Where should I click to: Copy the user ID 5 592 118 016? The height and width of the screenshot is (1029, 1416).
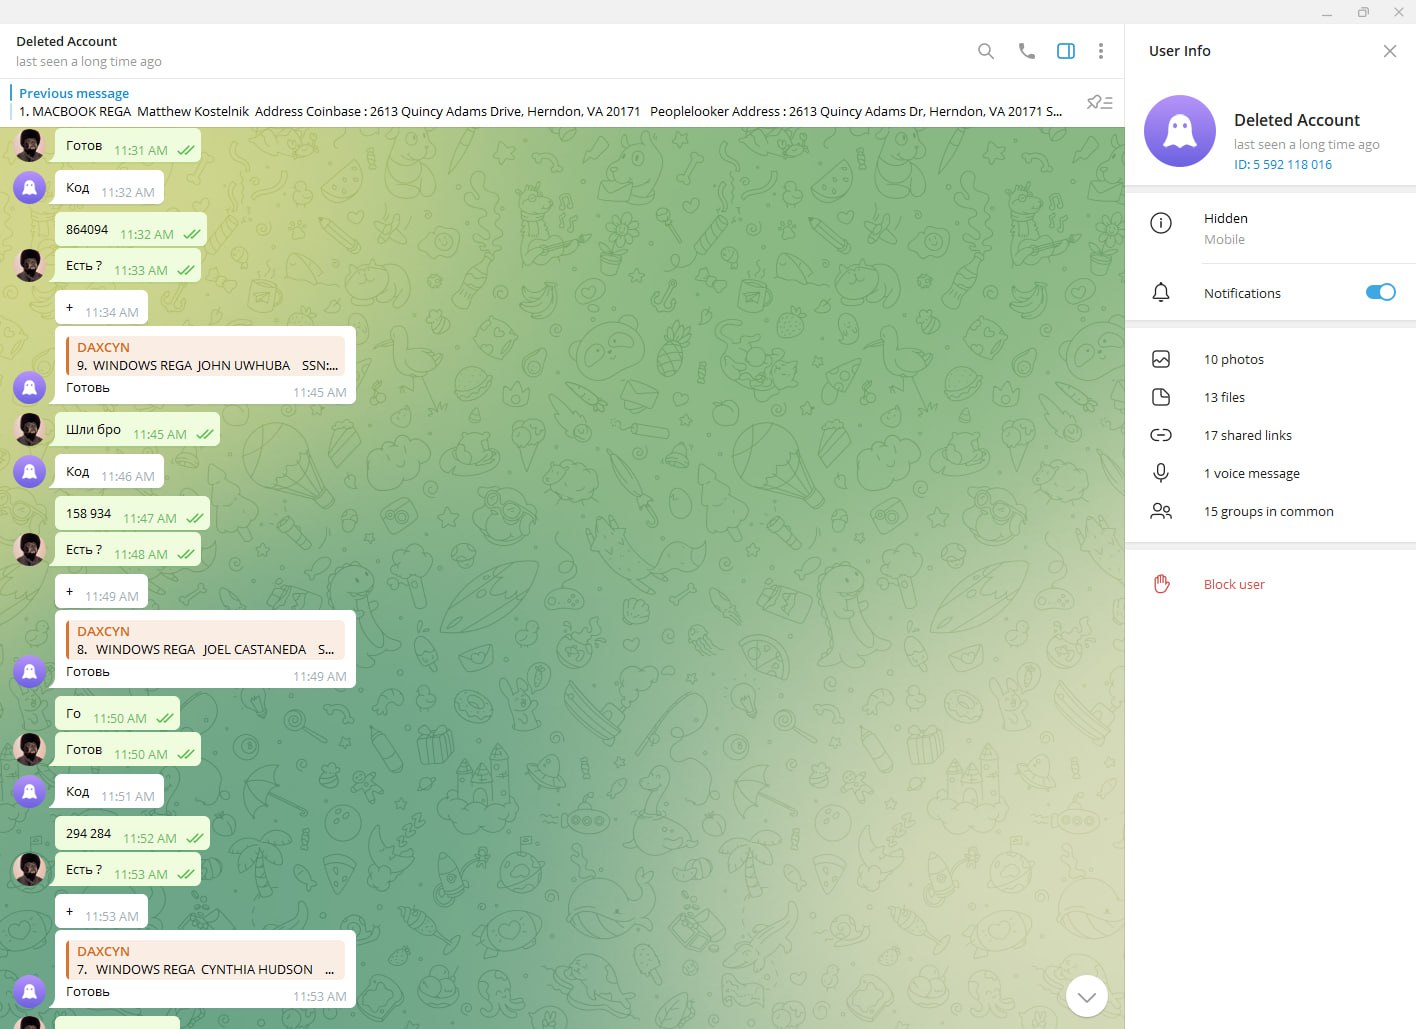(1283, 165)
